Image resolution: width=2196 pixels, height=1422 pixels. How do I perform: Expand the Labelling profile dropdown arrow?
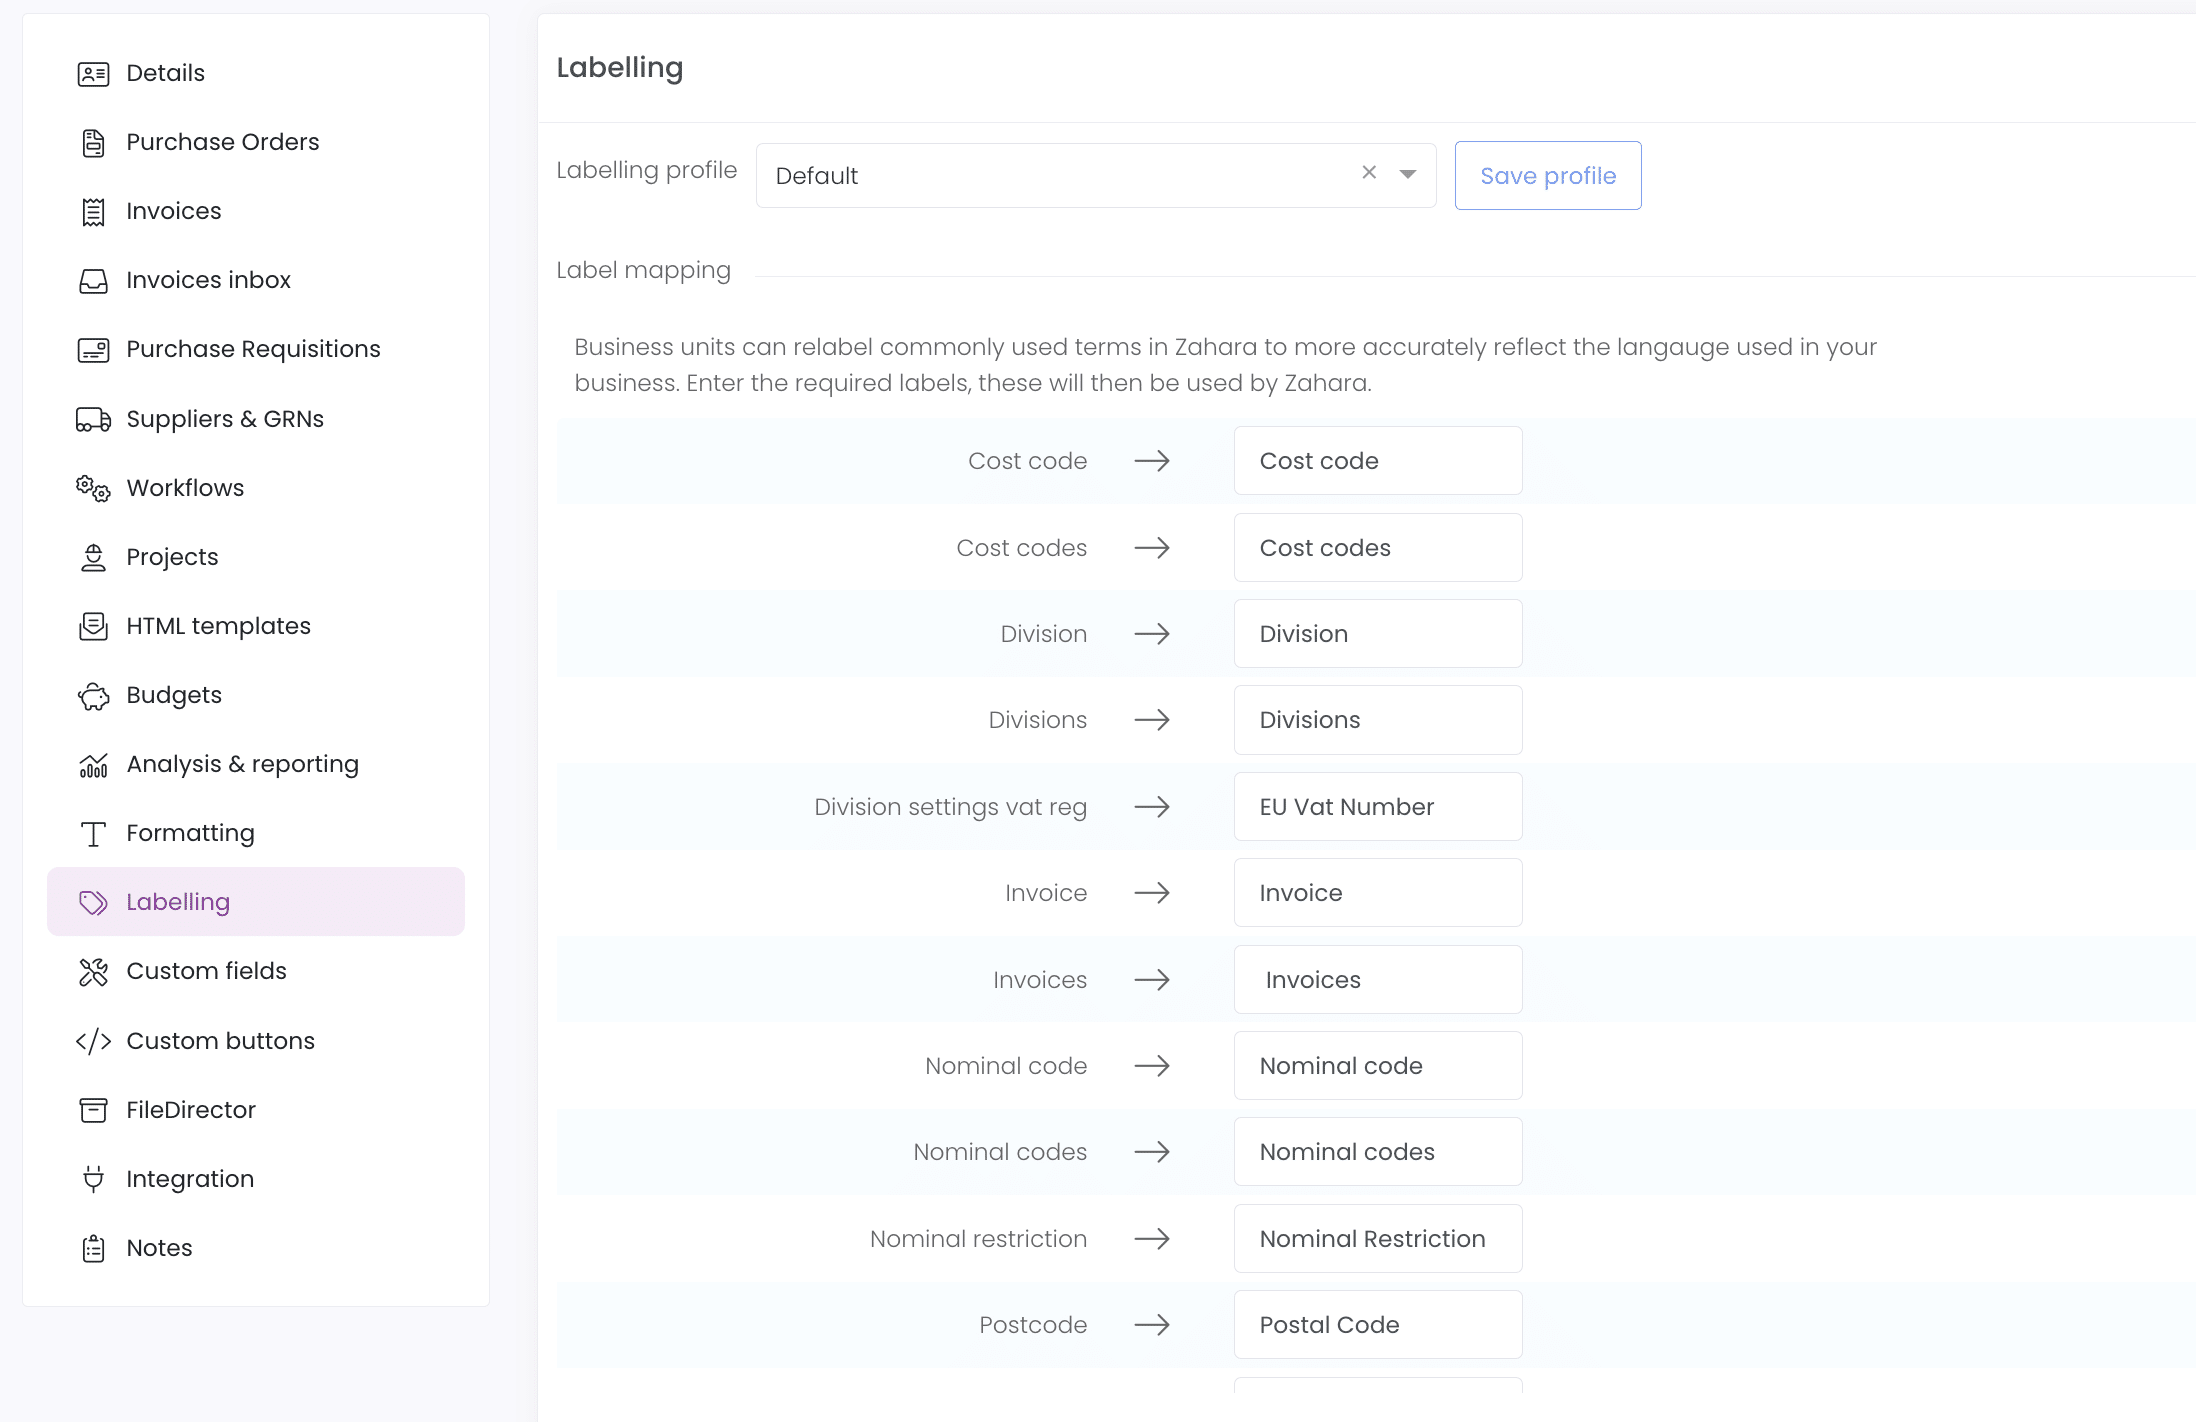click(1407, 175)
